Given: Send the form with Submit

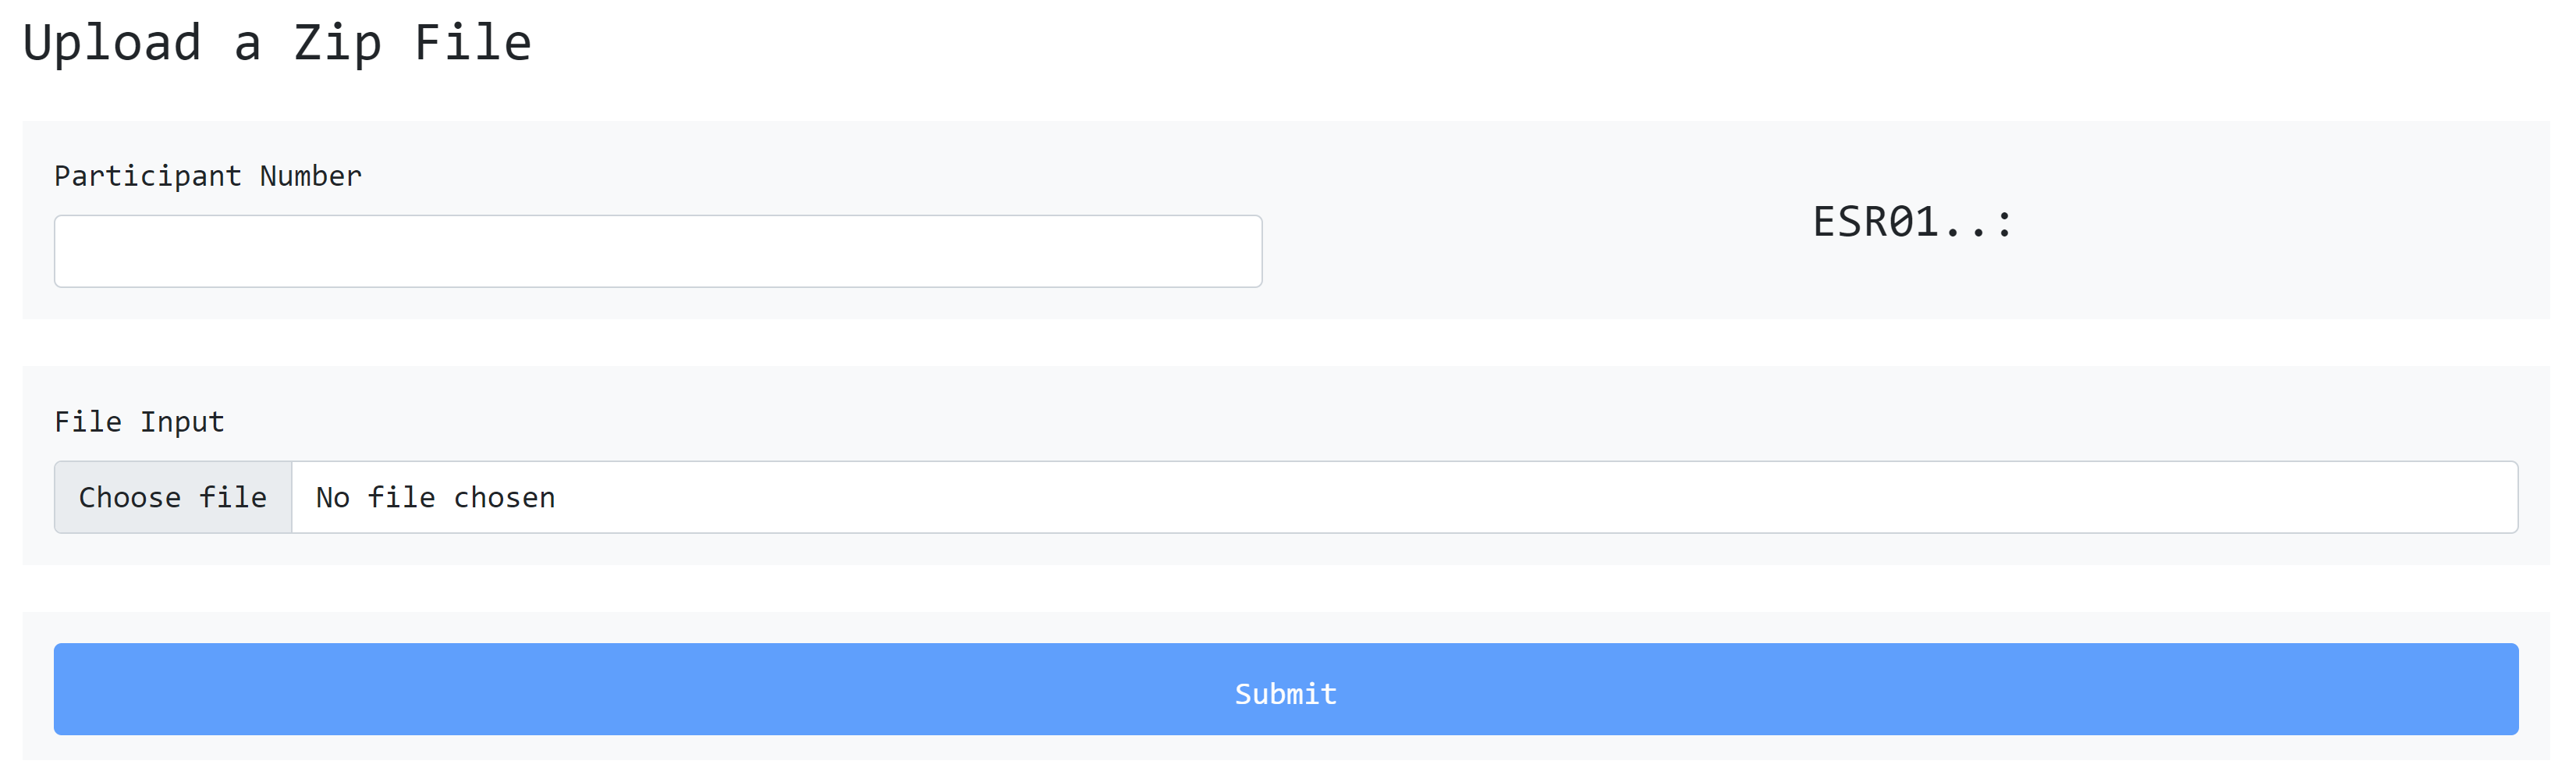Looking at the screenshot, I should click(x=1286, y=689).
